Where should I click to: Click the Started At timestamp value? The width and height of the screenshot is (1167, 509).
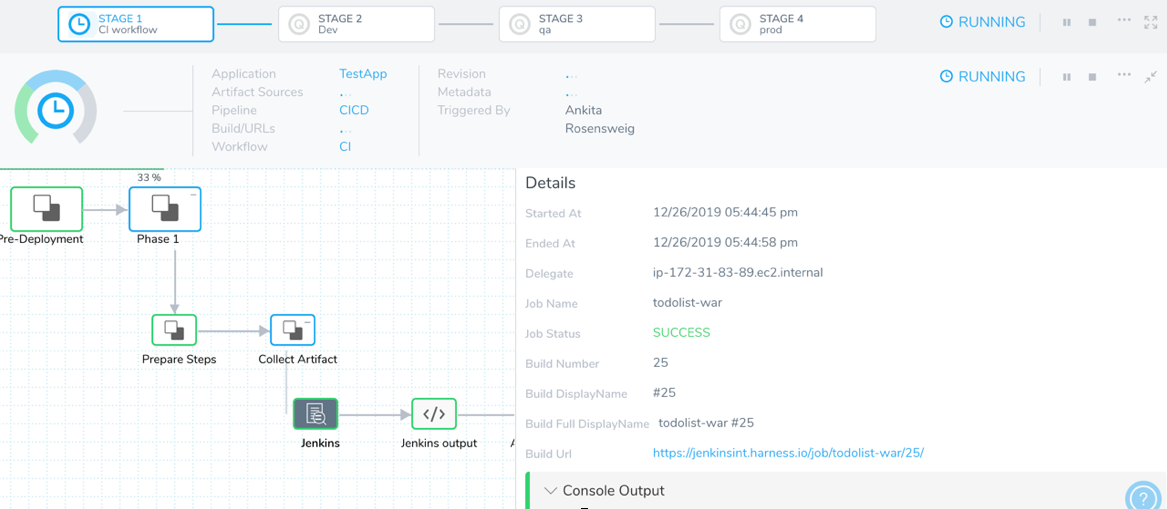click(725, 212)
